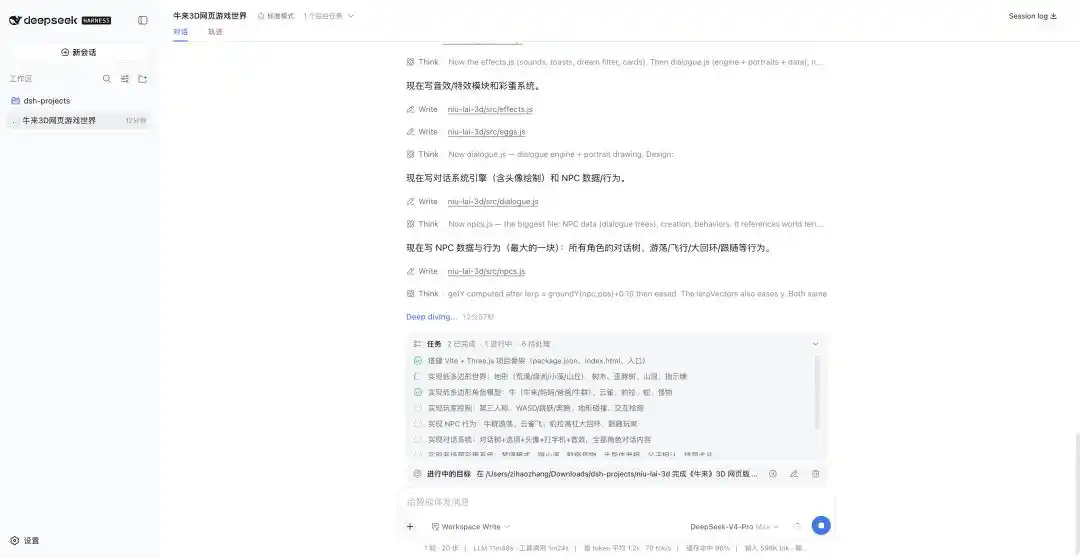Open workspace search magnifier icon
This screenshot has width=1080, height=558.
click(x=107, y=79)
